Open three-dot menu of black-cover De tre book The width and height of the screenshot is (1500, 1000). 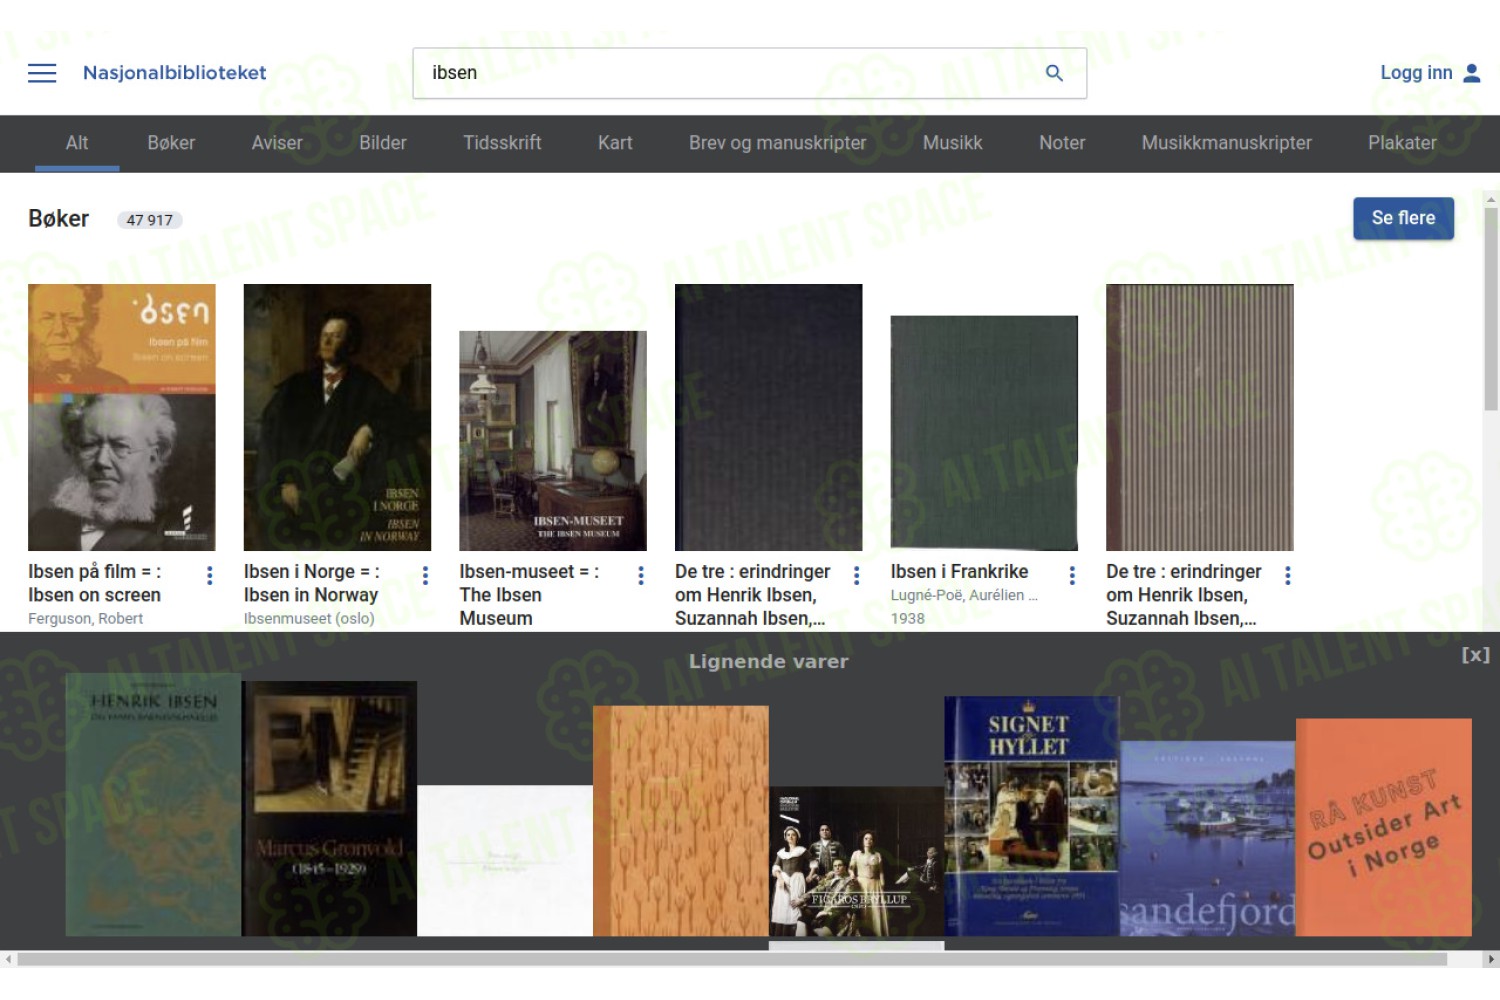coord(856,575)
